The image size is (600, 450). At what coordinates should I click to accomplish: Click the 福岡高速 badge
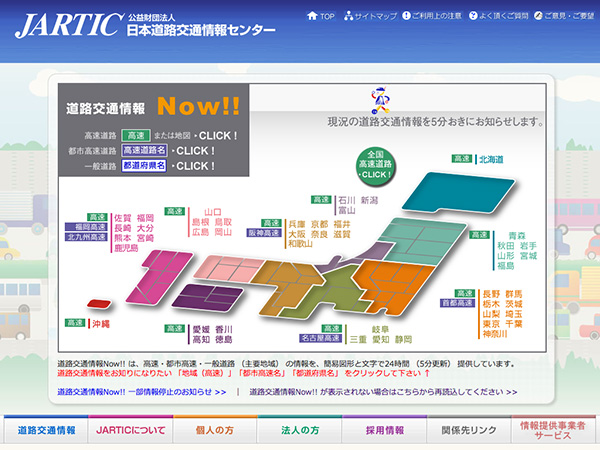point(86,227)
